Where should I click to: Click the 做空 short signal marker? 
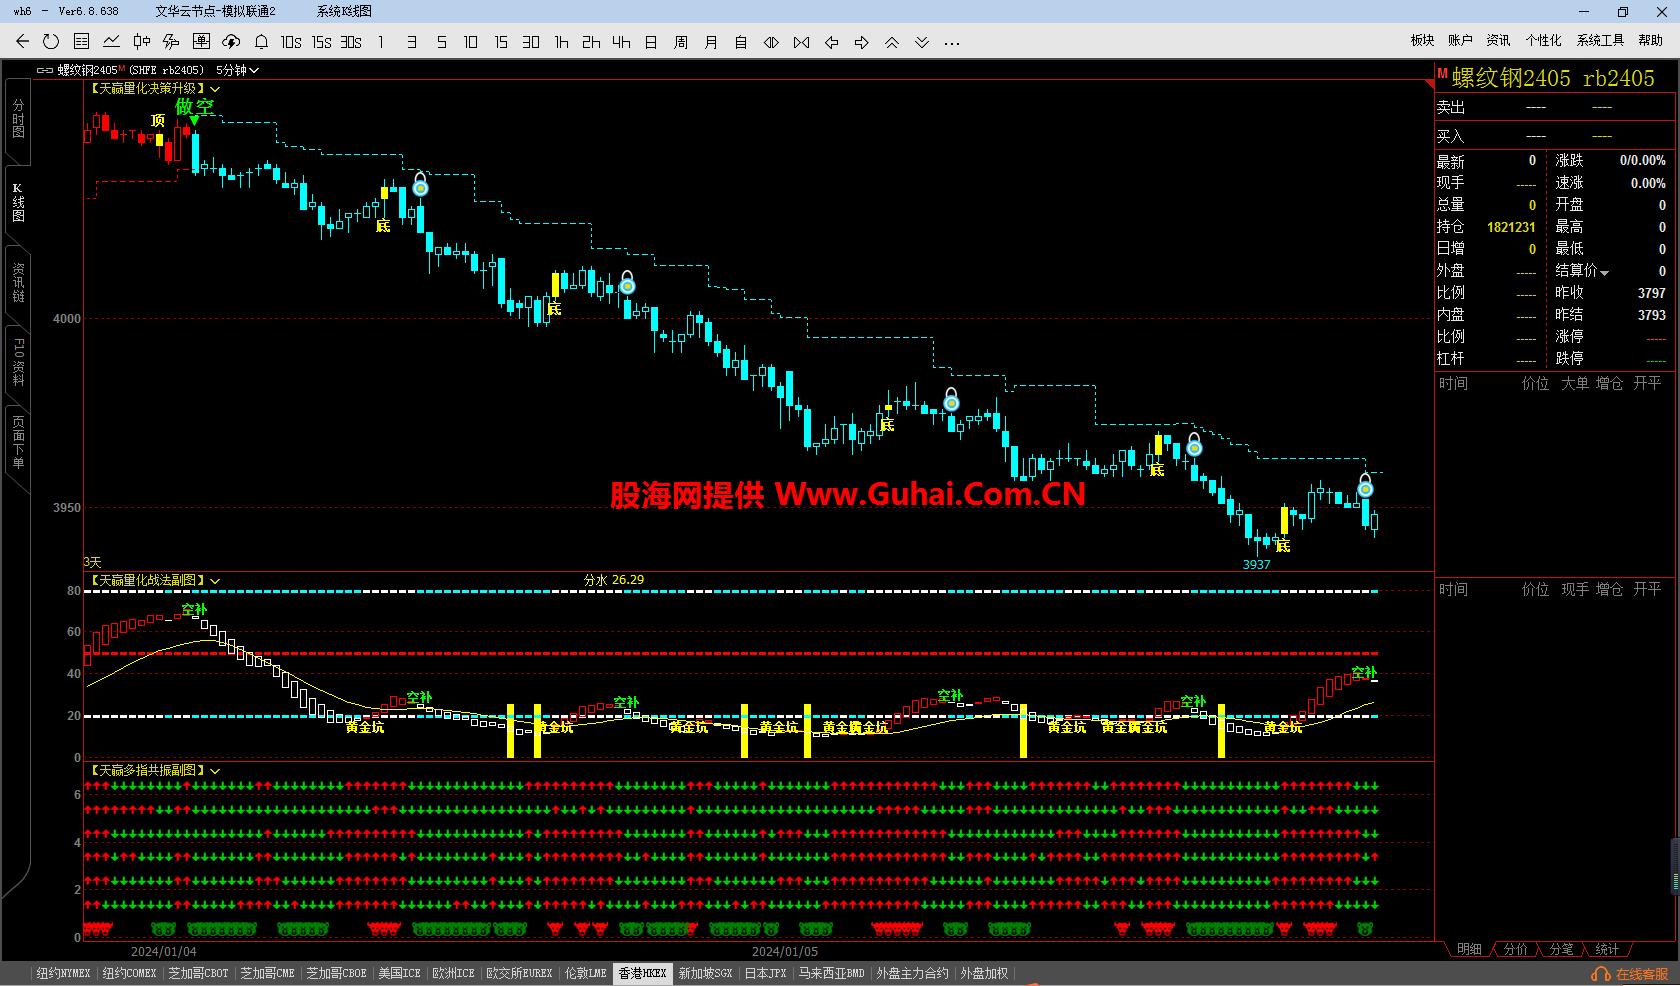194,106
